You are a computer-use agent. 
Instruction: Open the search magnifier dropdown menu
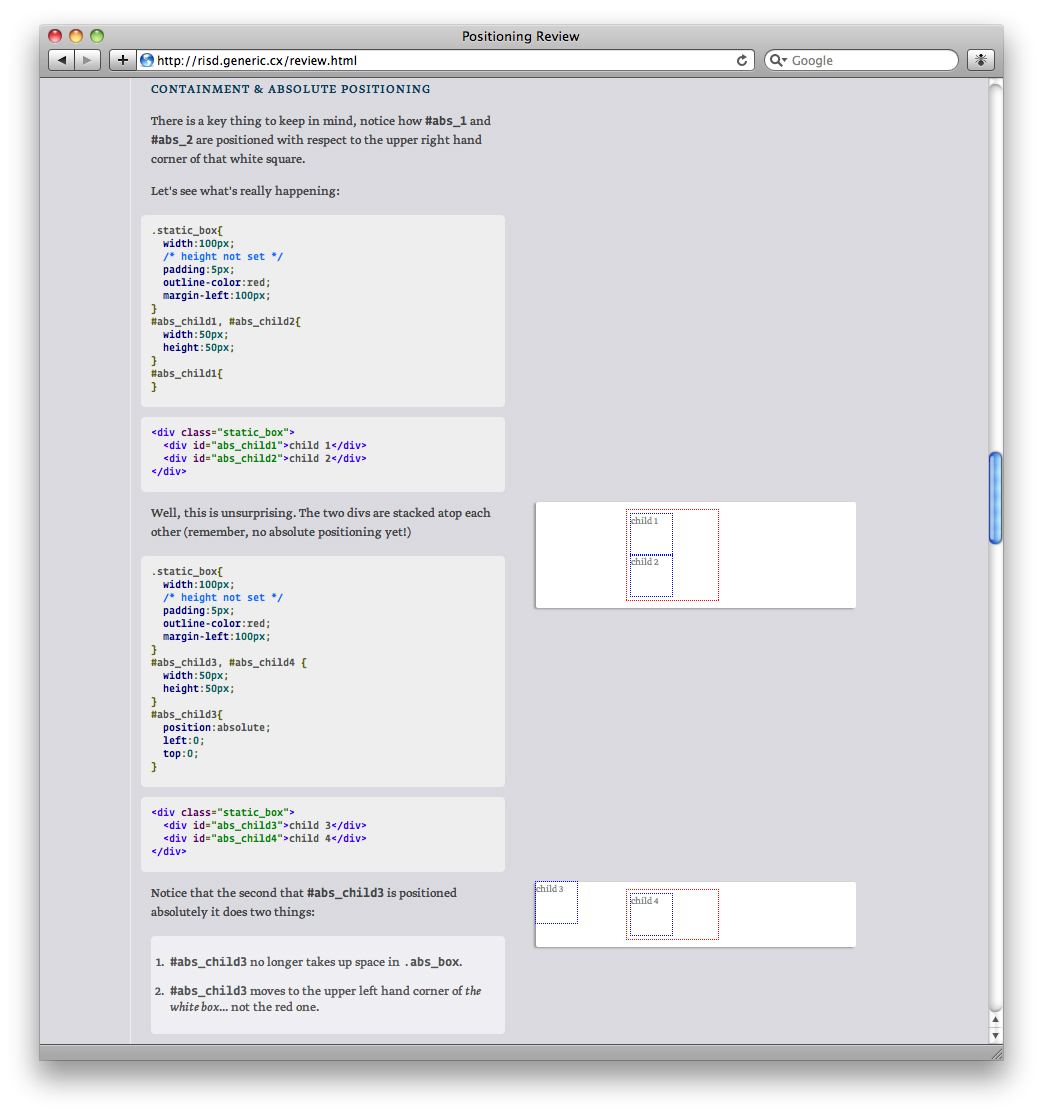[778, 60]
